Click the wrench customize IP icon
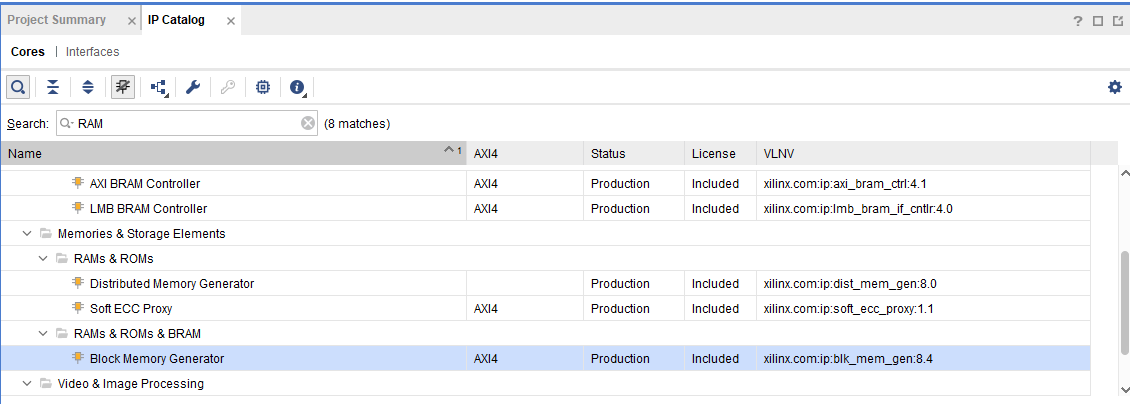 (193, 87)
